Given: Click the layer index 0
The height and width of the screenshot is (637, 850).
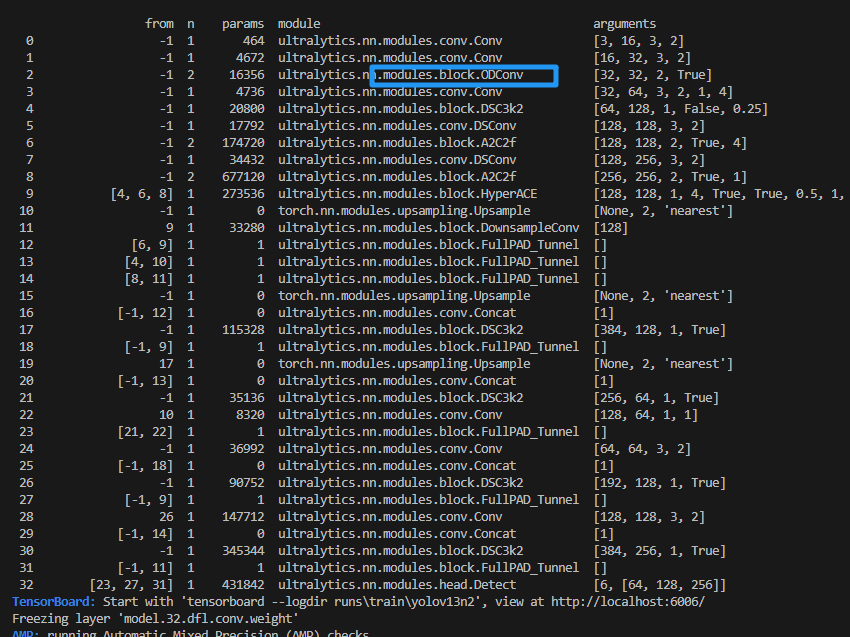Looking at the screenshot, I should [x=30, y=41].
